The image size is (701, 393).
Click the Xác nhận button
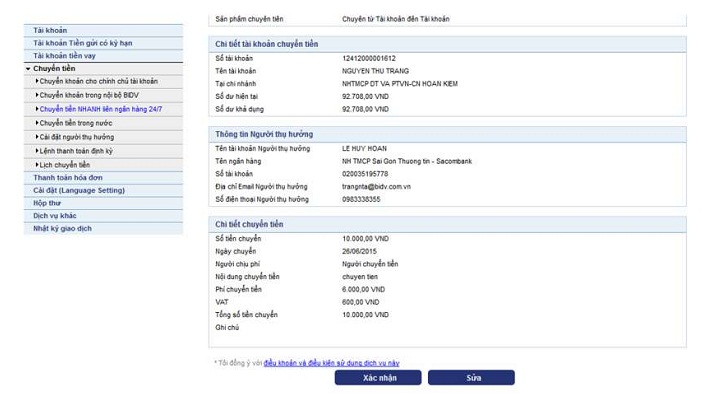(378, 378)
